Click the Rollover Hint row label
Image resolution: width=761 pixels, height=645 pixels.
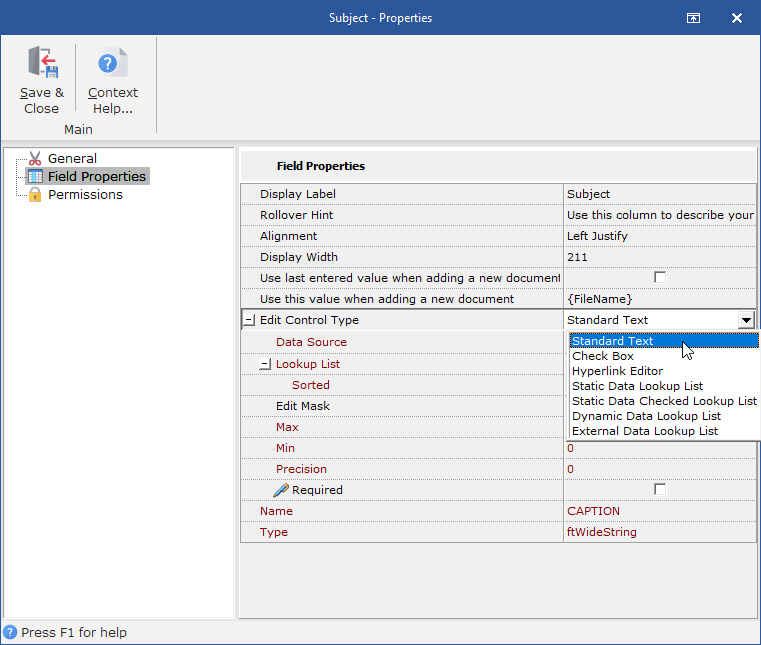pyautogui.click(x=297, y=215)
